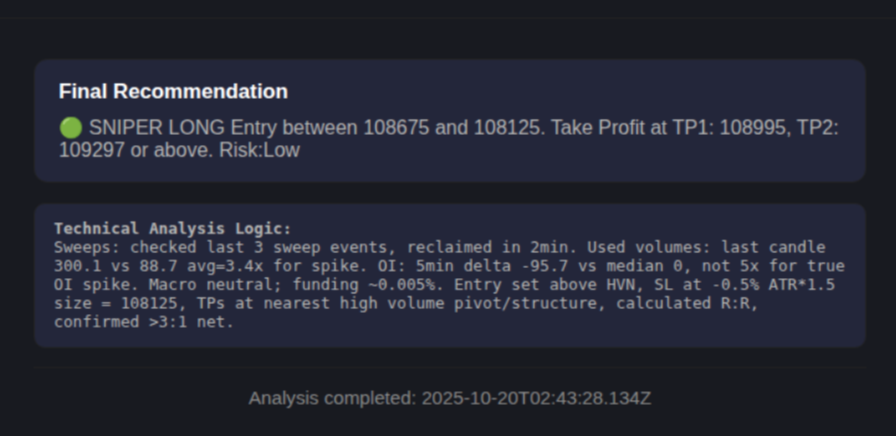
Task: Click confirmed >3:1 net text
Action: 144,322
